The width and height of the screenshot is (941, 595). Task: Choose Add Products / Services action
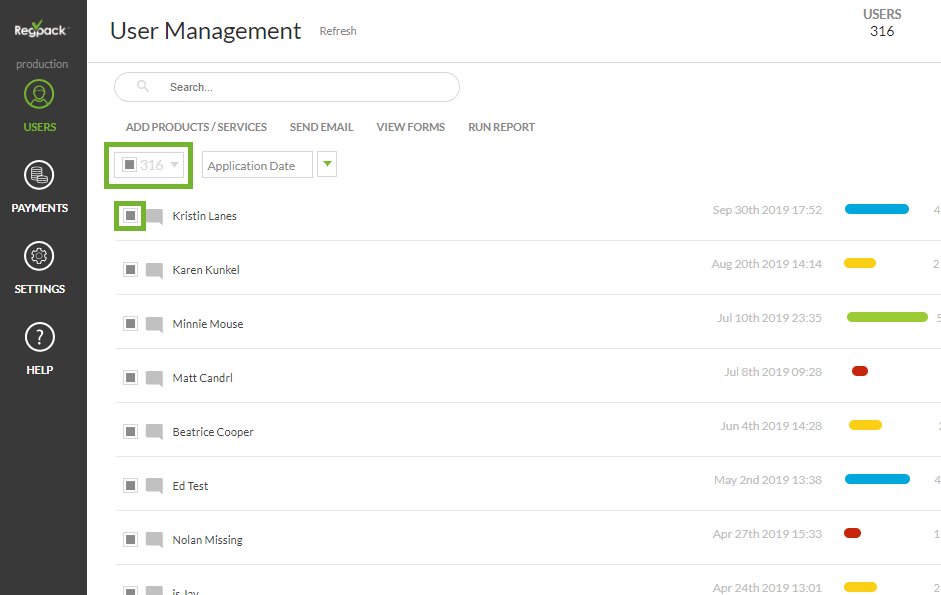click(x=196, y=127)
